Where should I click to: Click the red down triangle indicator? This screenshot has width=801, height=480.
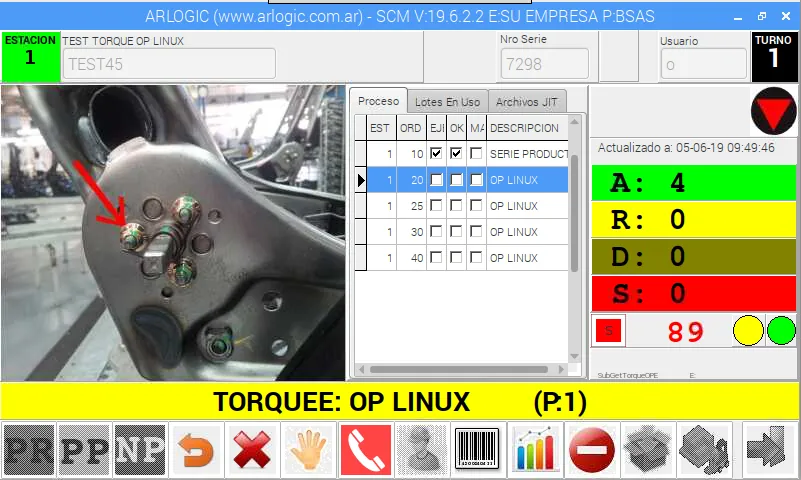pos(773,111)
